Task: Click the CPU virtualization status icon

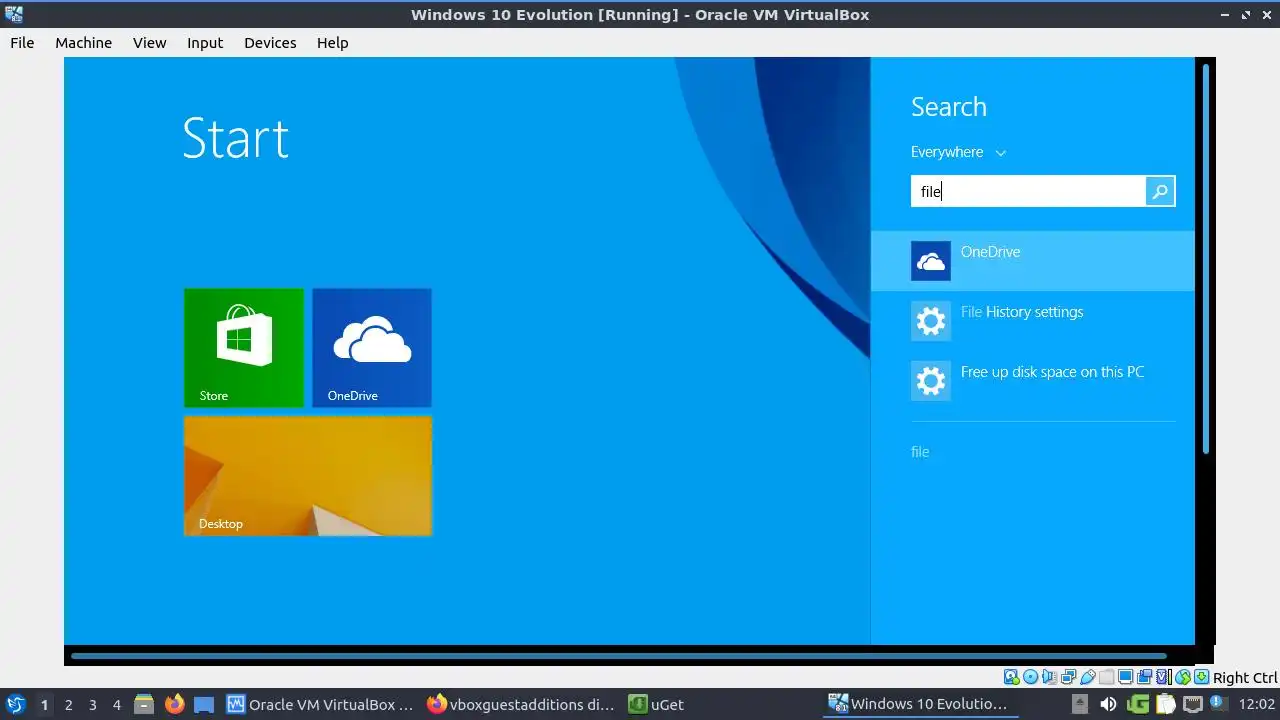Action: tap(1164, 678)
